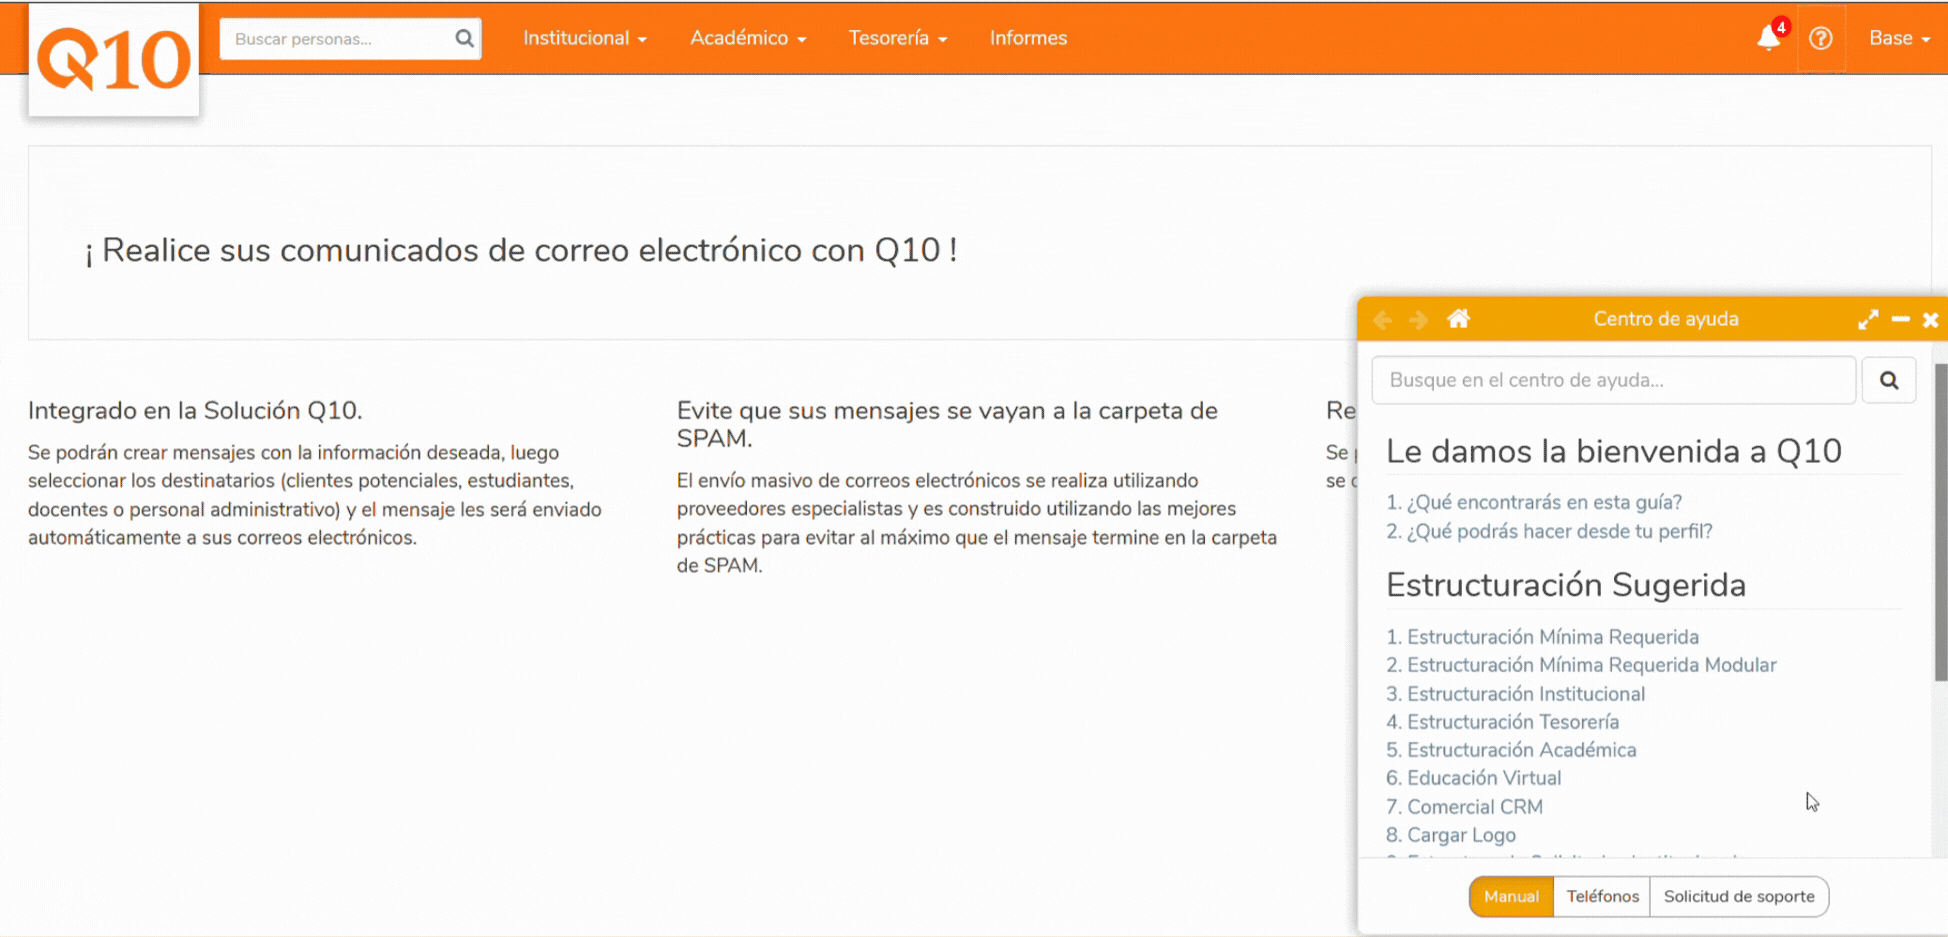Go forward in the help center
Screen dimensions: 1948x937
coord(1418,320)
